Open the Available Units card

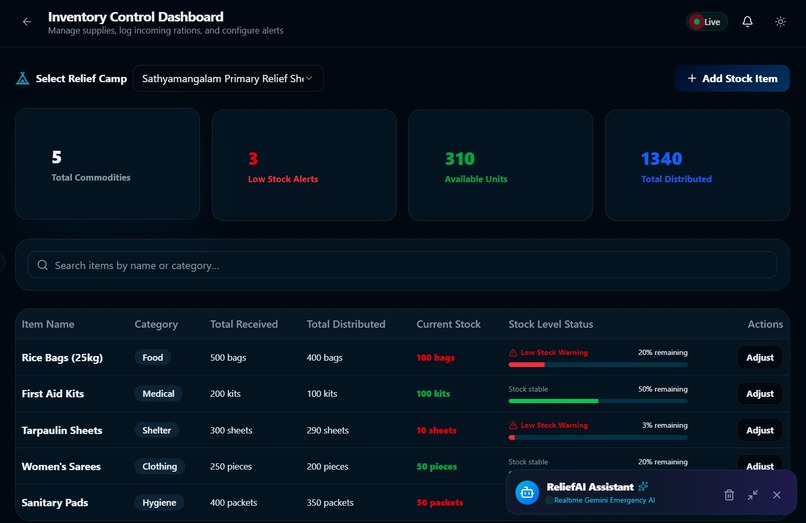tap(501, 165)
